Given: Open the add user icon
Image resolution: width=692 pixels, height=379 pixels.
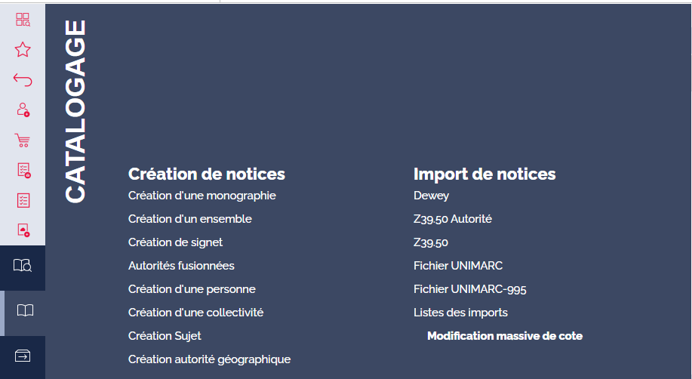Looking at the screenshot, I should click(x=23, y=109).
